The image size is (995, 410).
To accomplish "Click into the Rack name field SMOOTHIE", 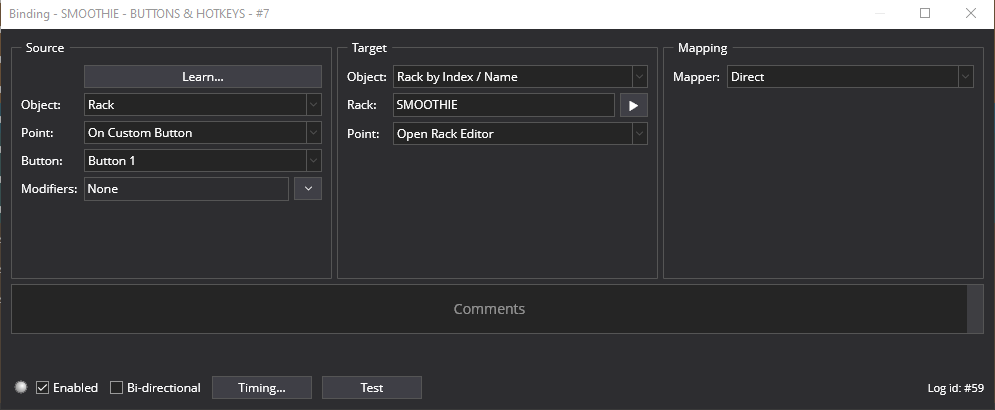I will (503, 105).
